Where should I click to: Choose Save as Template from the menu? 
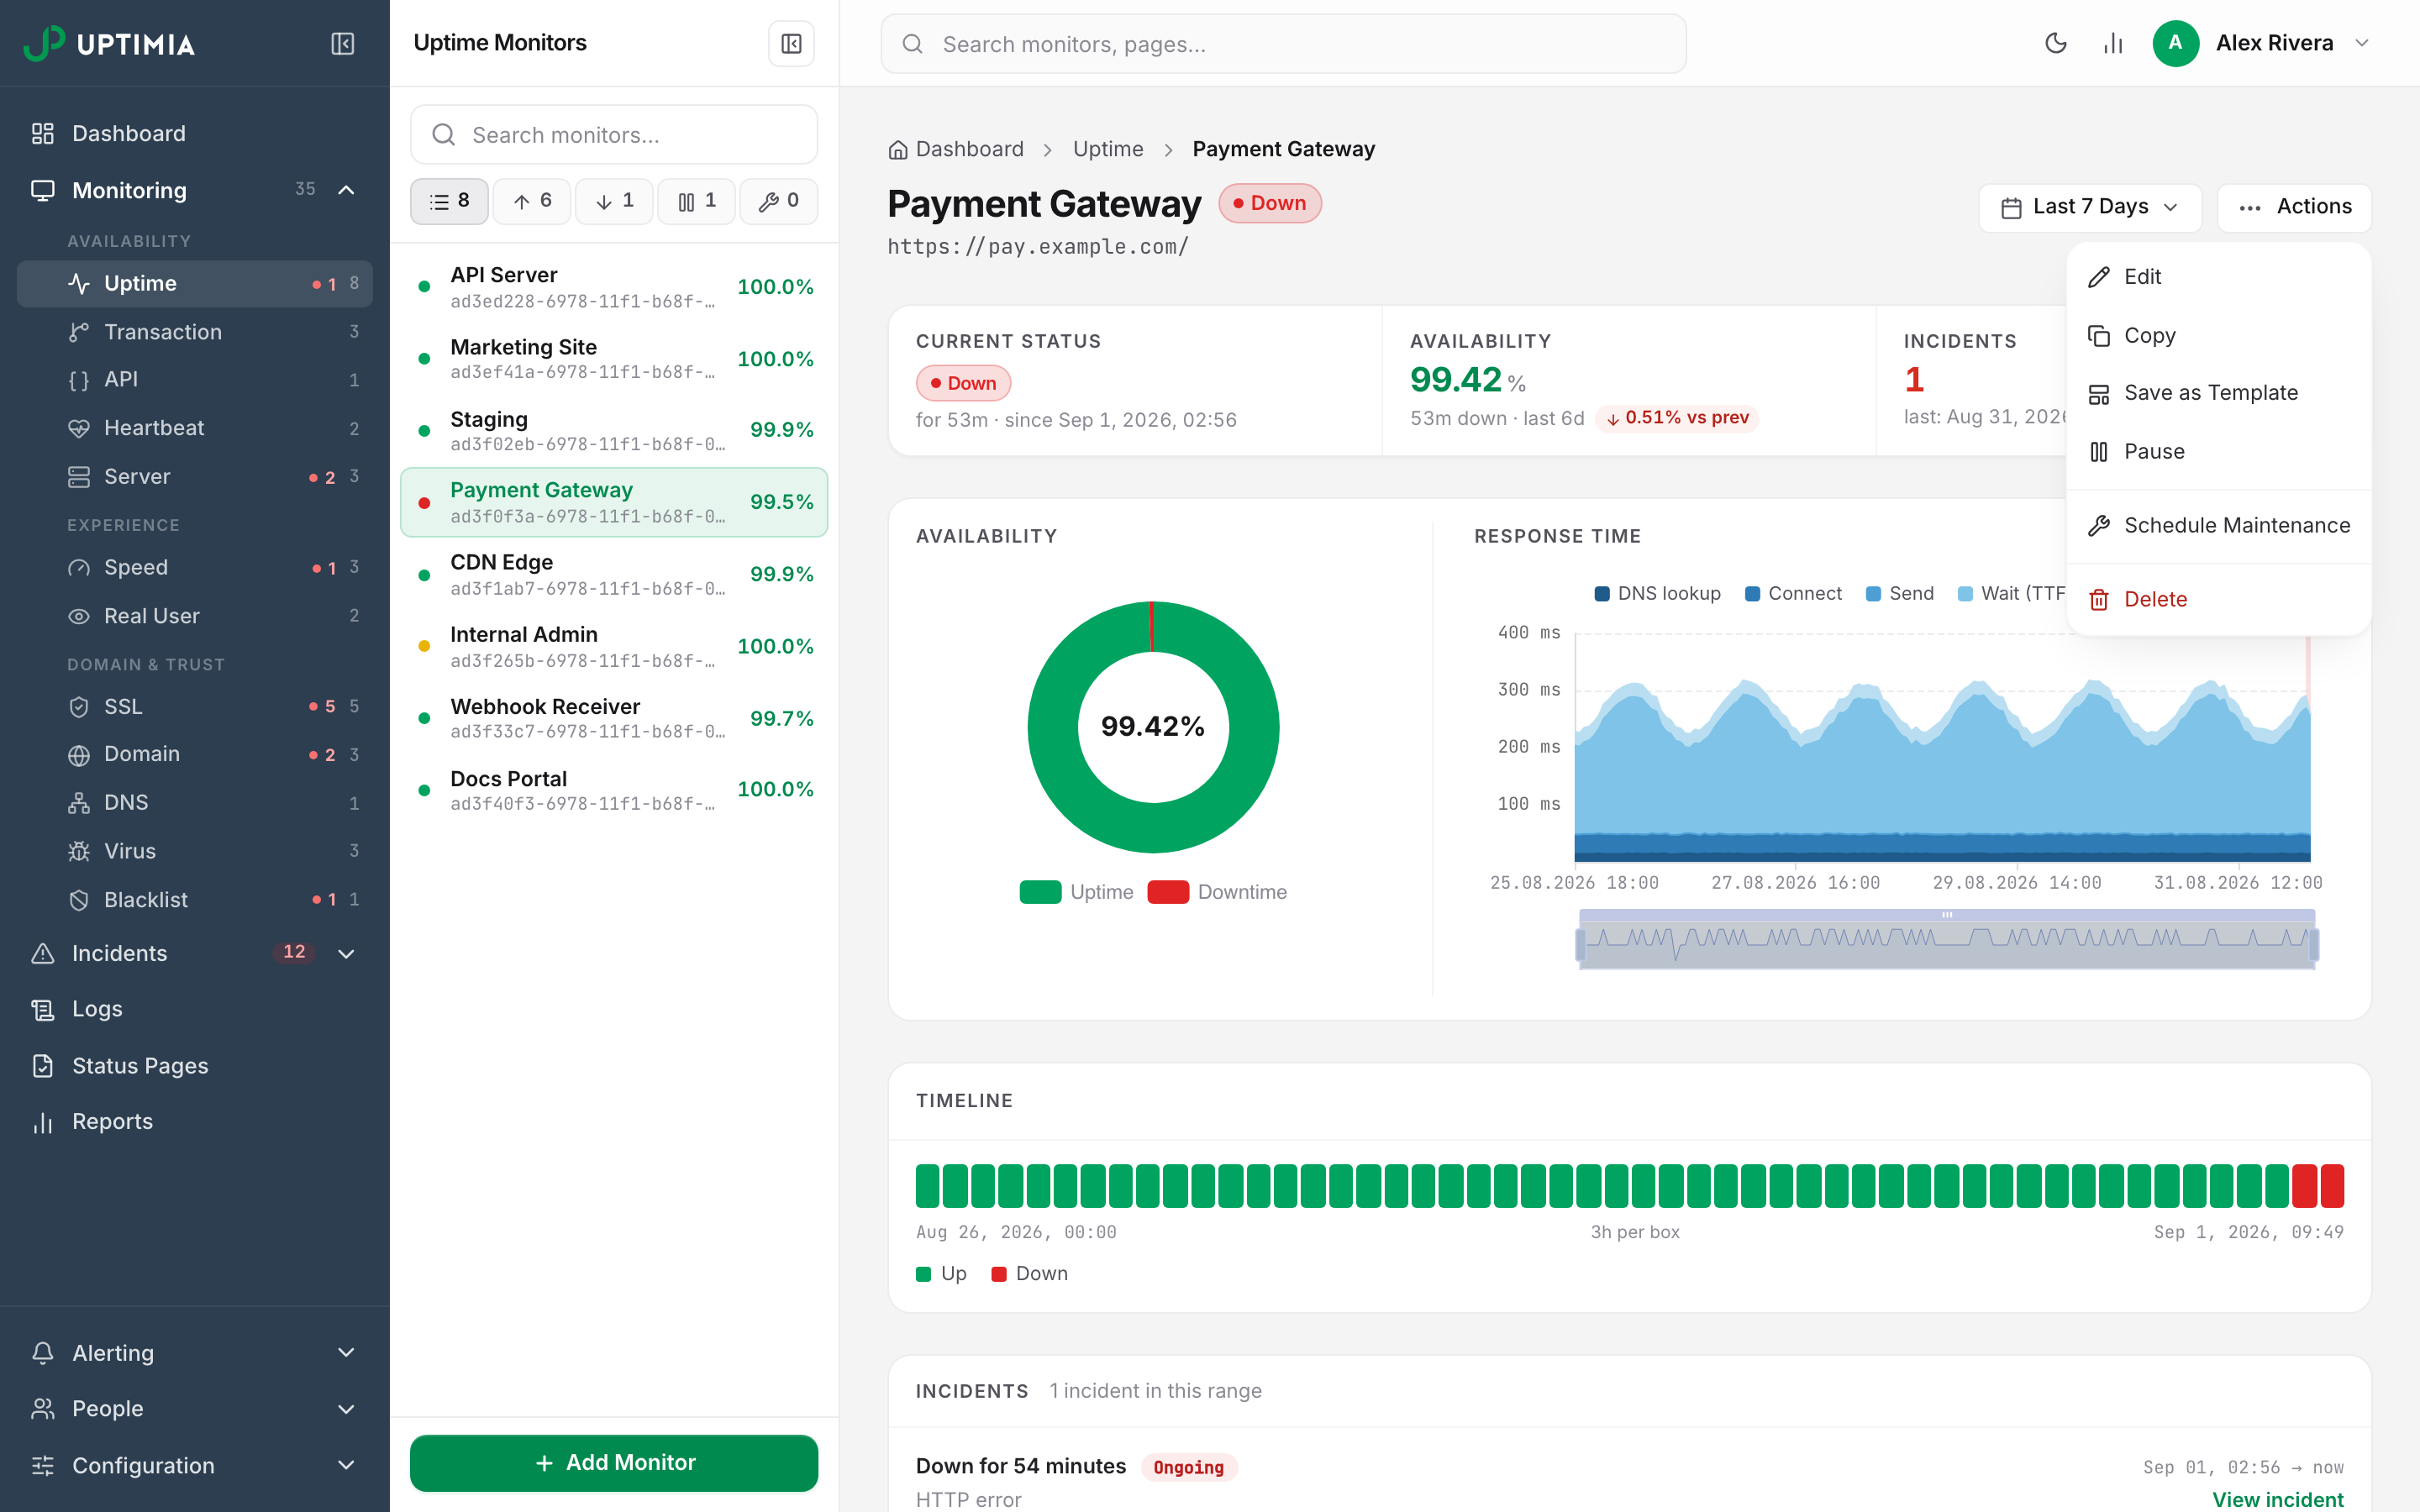click(2219, 393)
